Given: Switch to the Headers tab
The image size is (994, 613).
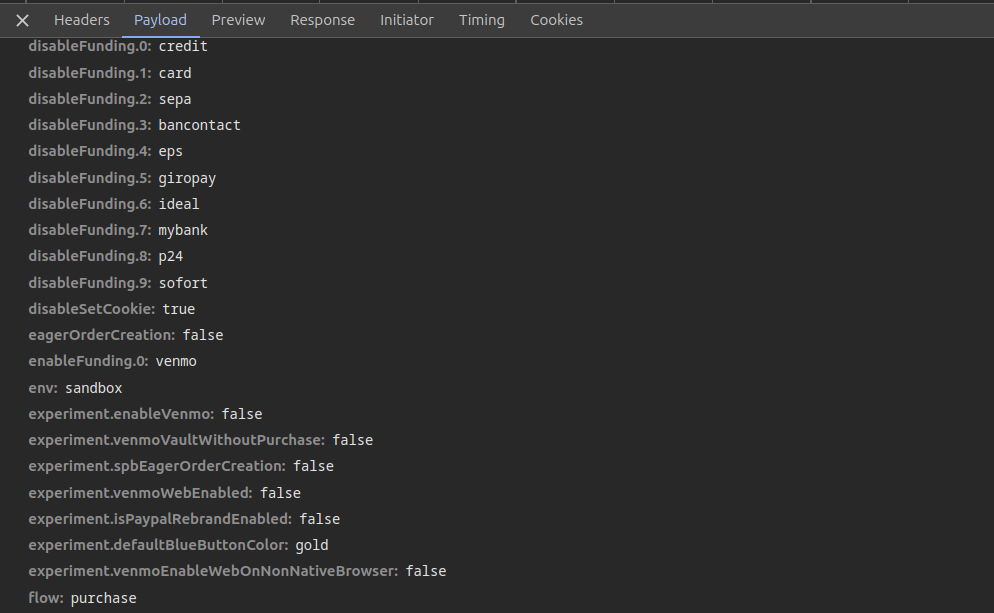Looking at the screenshot, I should point(81,19).
